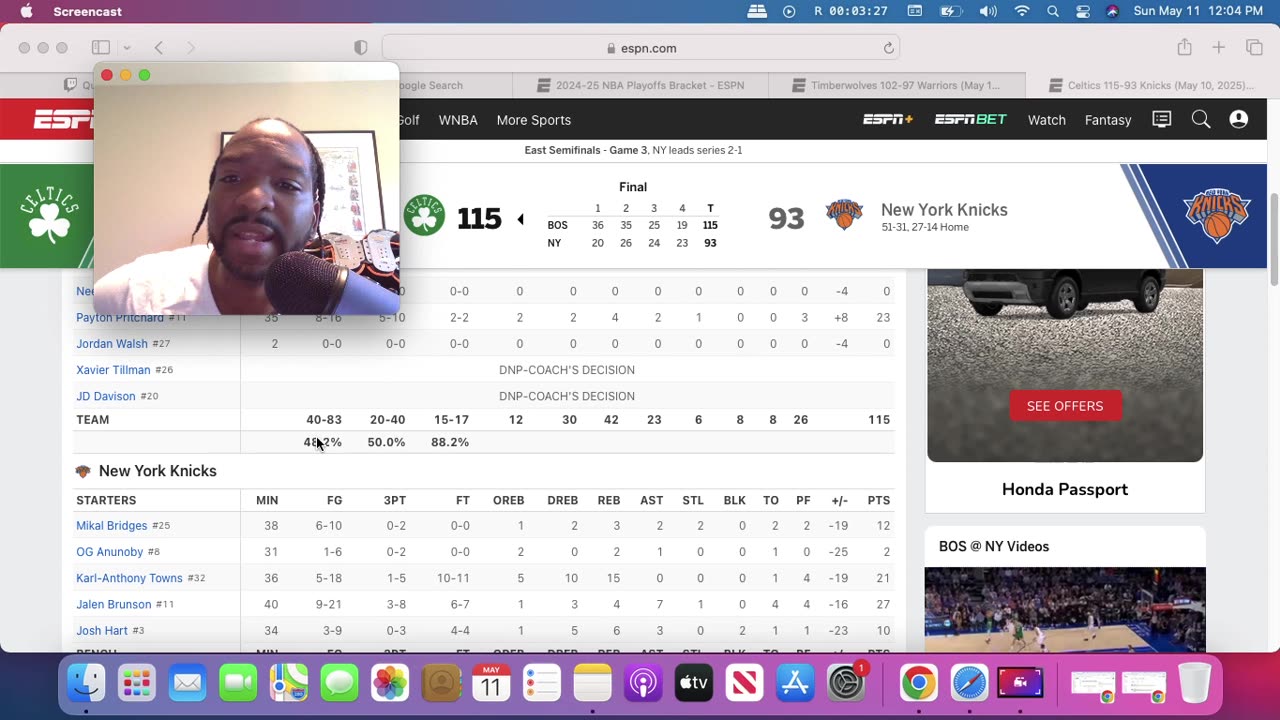The image size is (1280, 720).
Task: Open the WNBA menu on ESPN
Action: (458, 120)
